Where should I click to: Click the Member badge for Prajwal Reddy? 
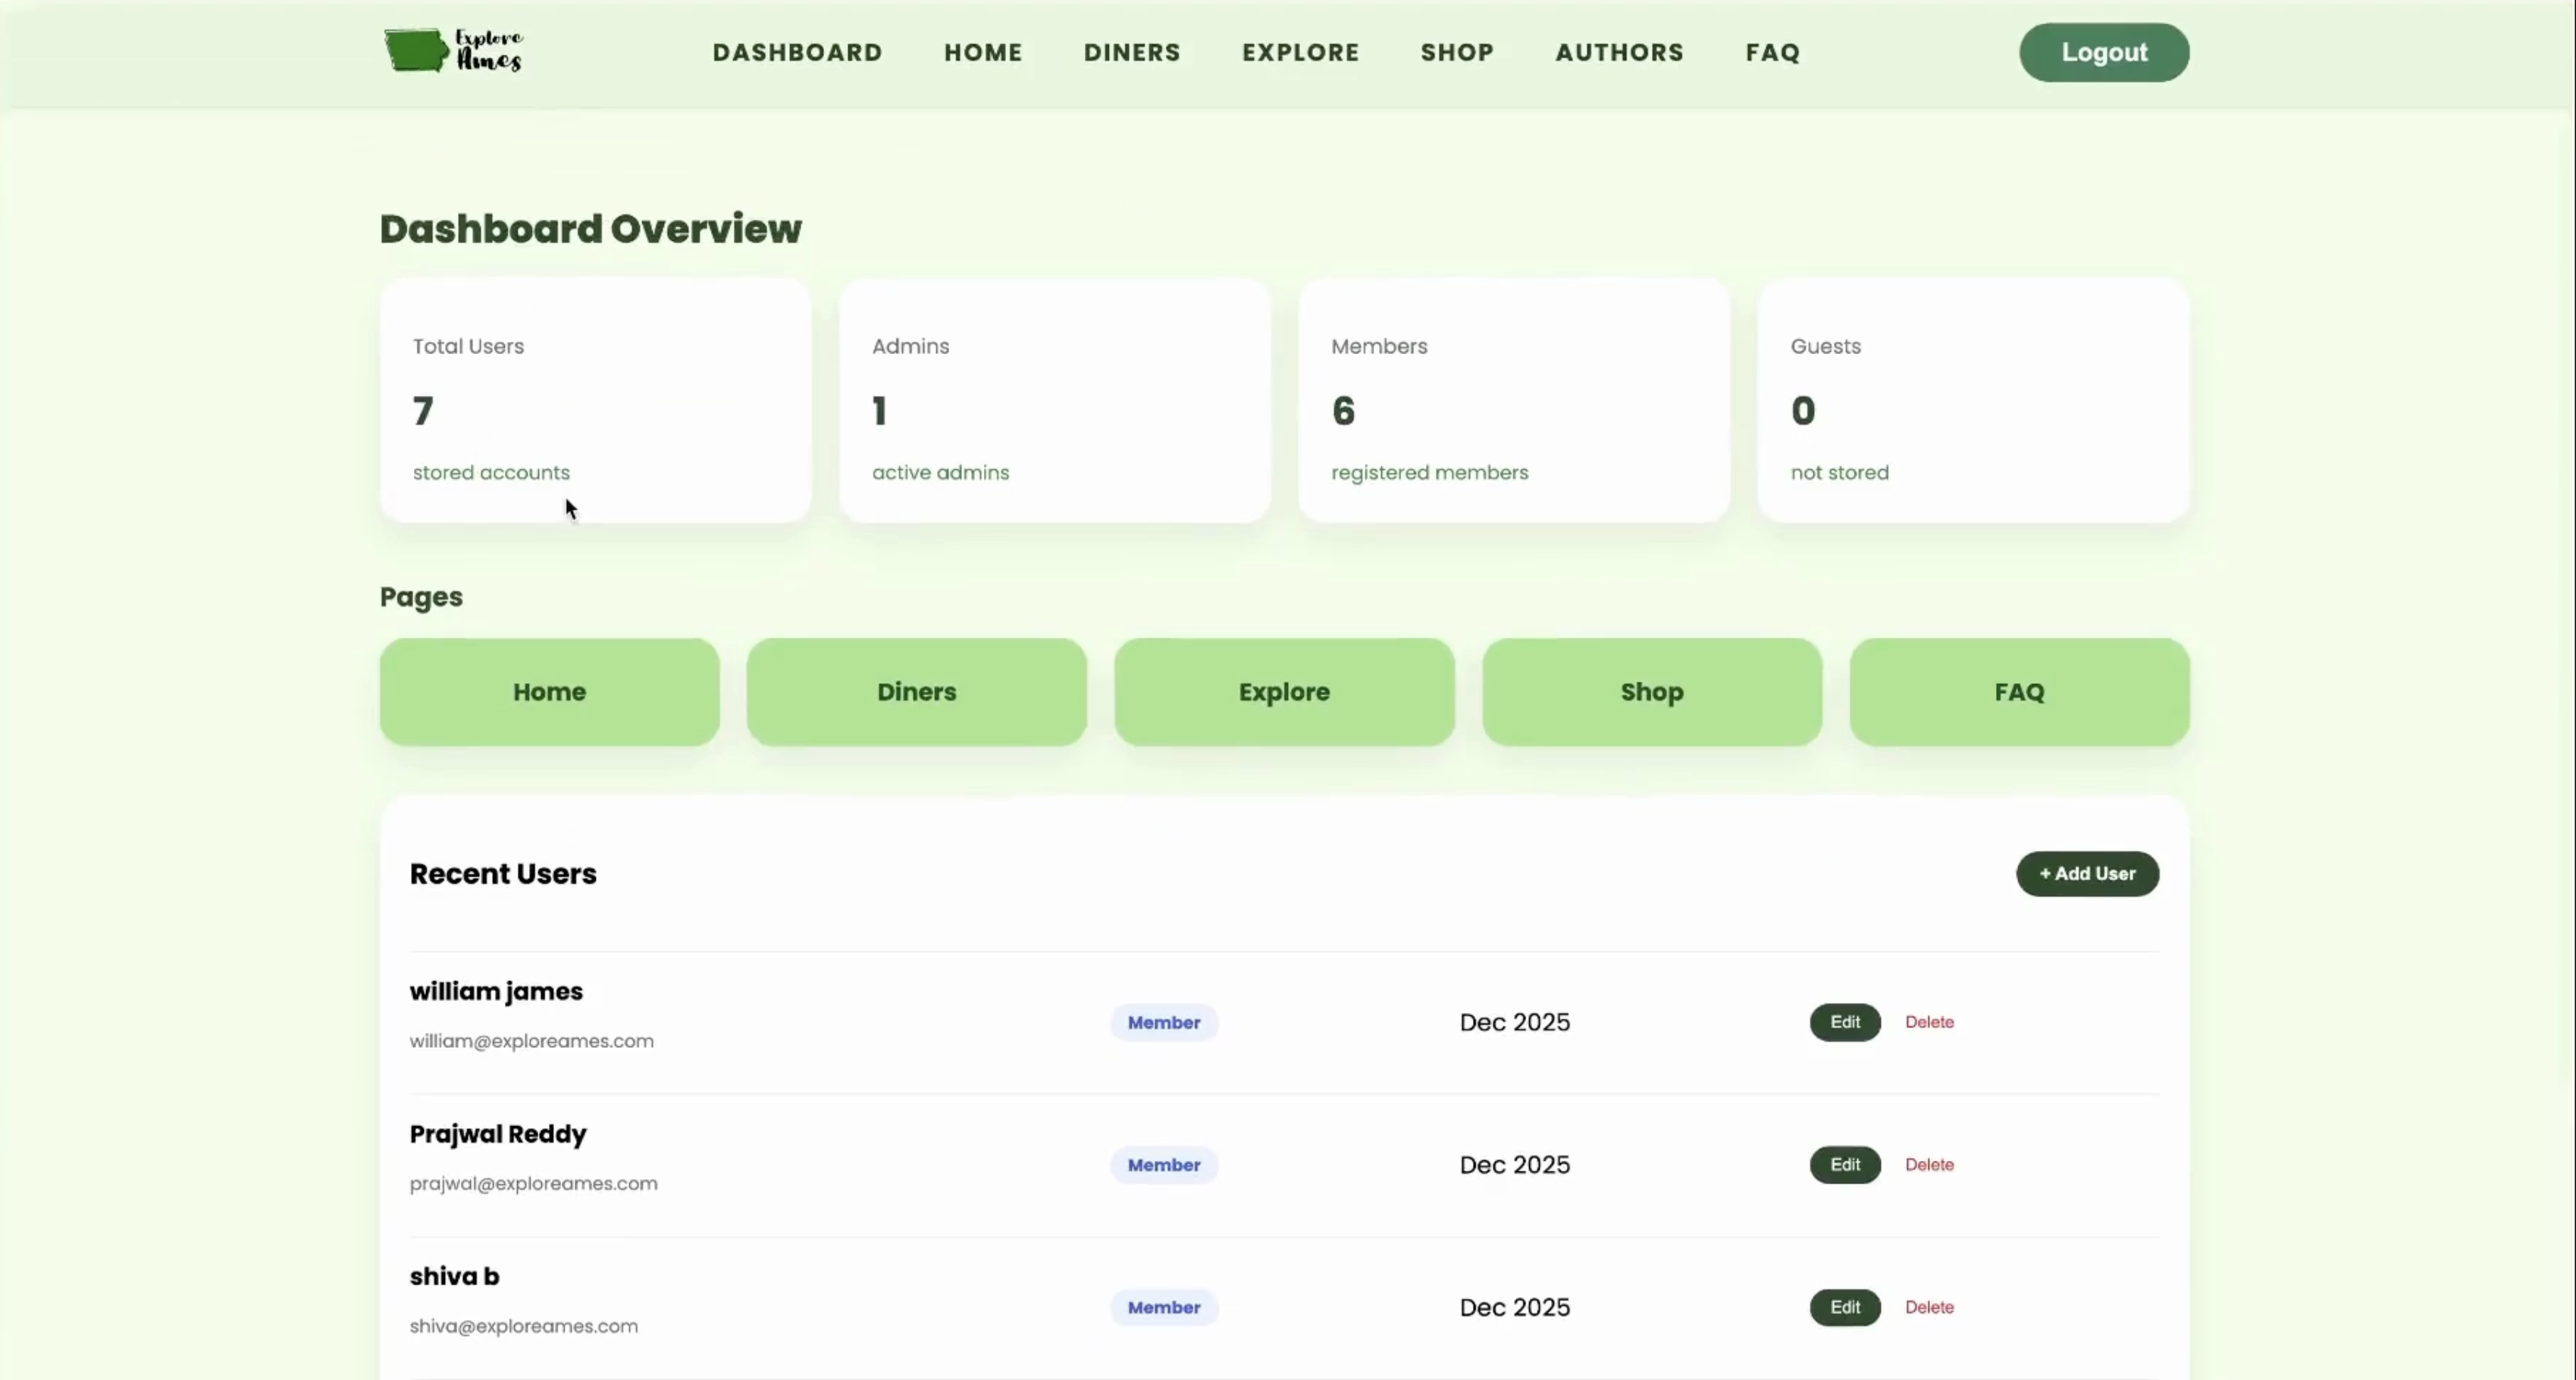[x=1164, y=1165]
